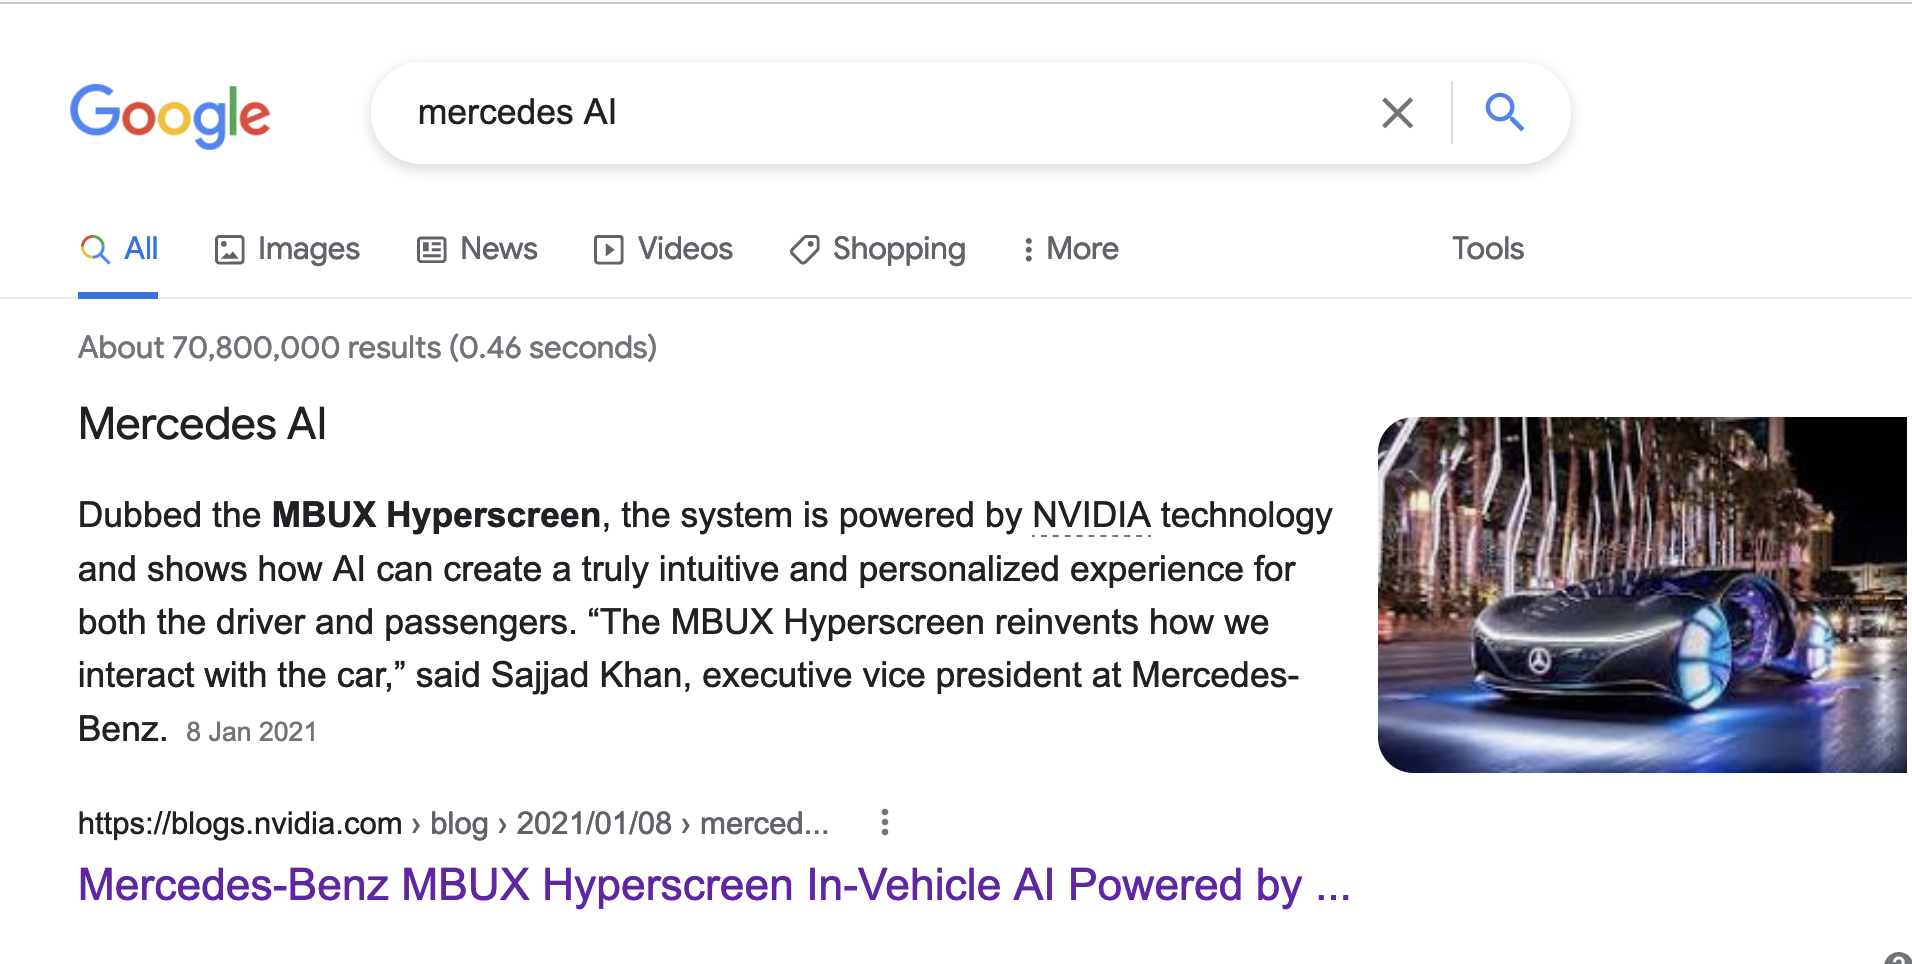Click the News tab newspaper icon
Viewport: 1912px width, 964px height.
tap(431, 250)
